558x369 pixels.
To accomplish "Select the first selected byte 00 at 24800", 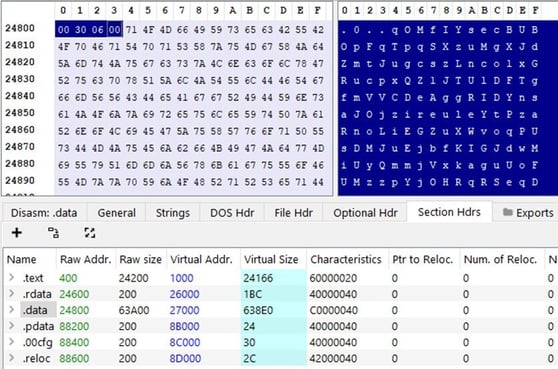I will (63, 30).
